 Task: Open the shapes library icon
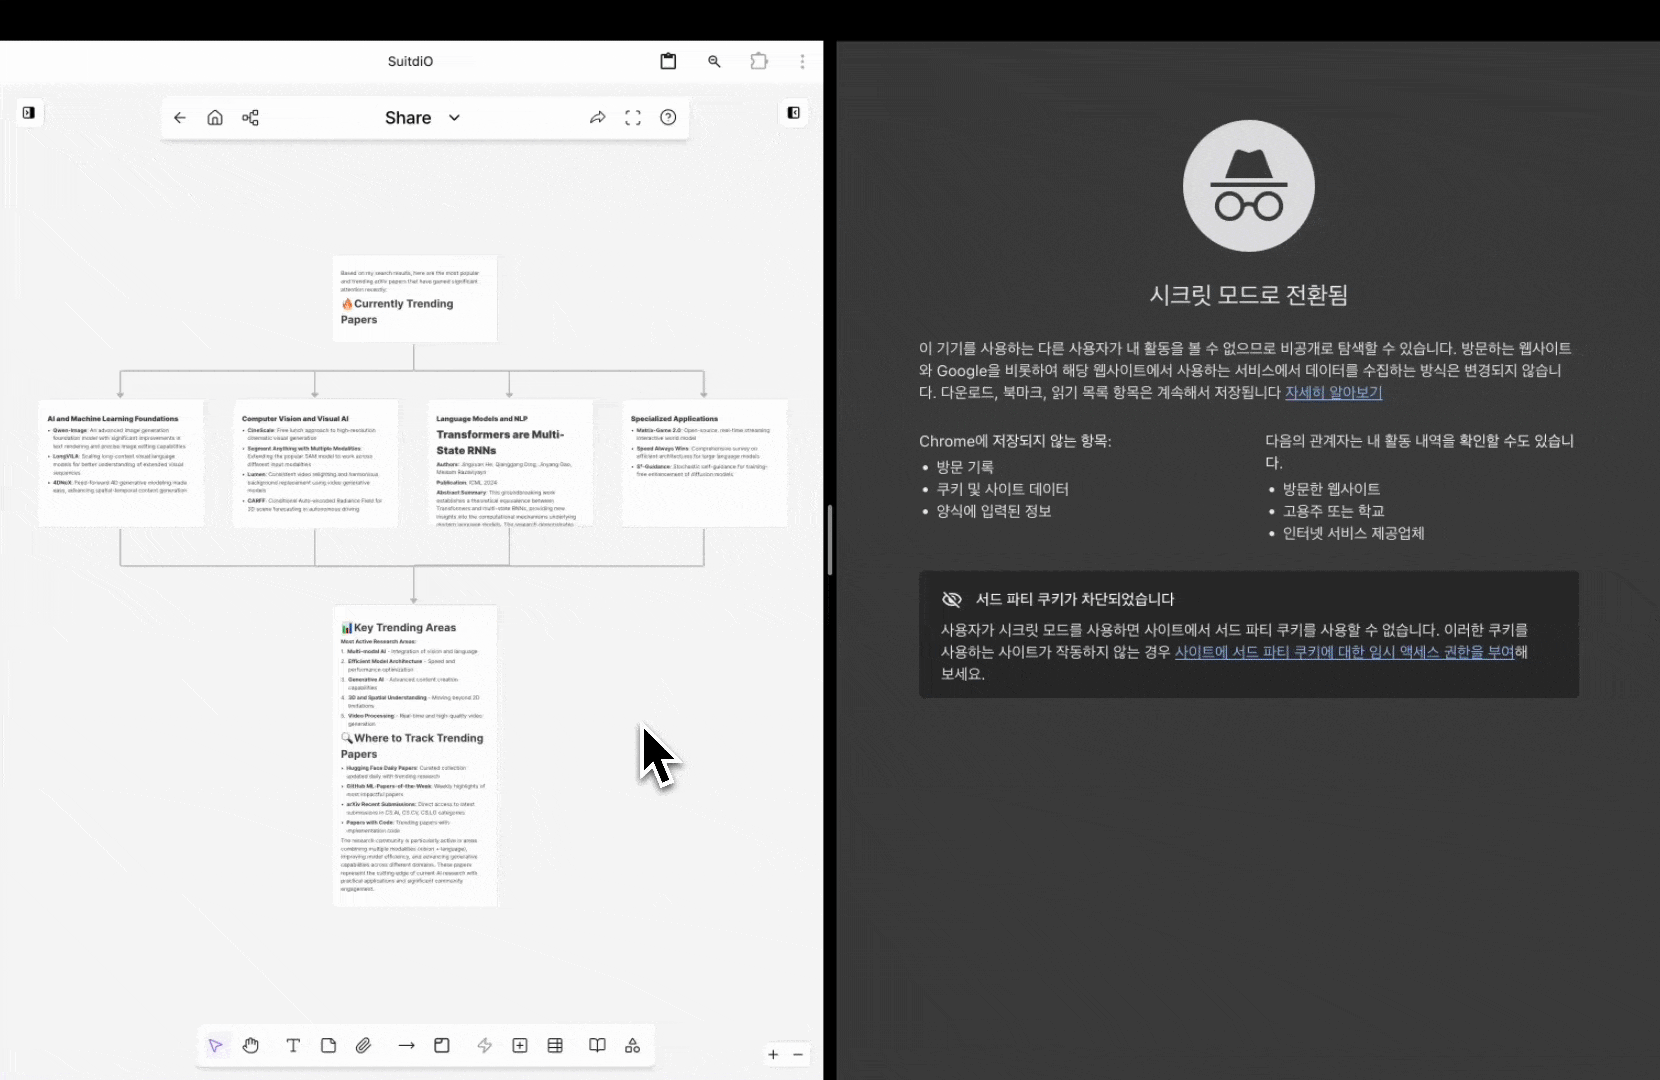[632, 1046]
